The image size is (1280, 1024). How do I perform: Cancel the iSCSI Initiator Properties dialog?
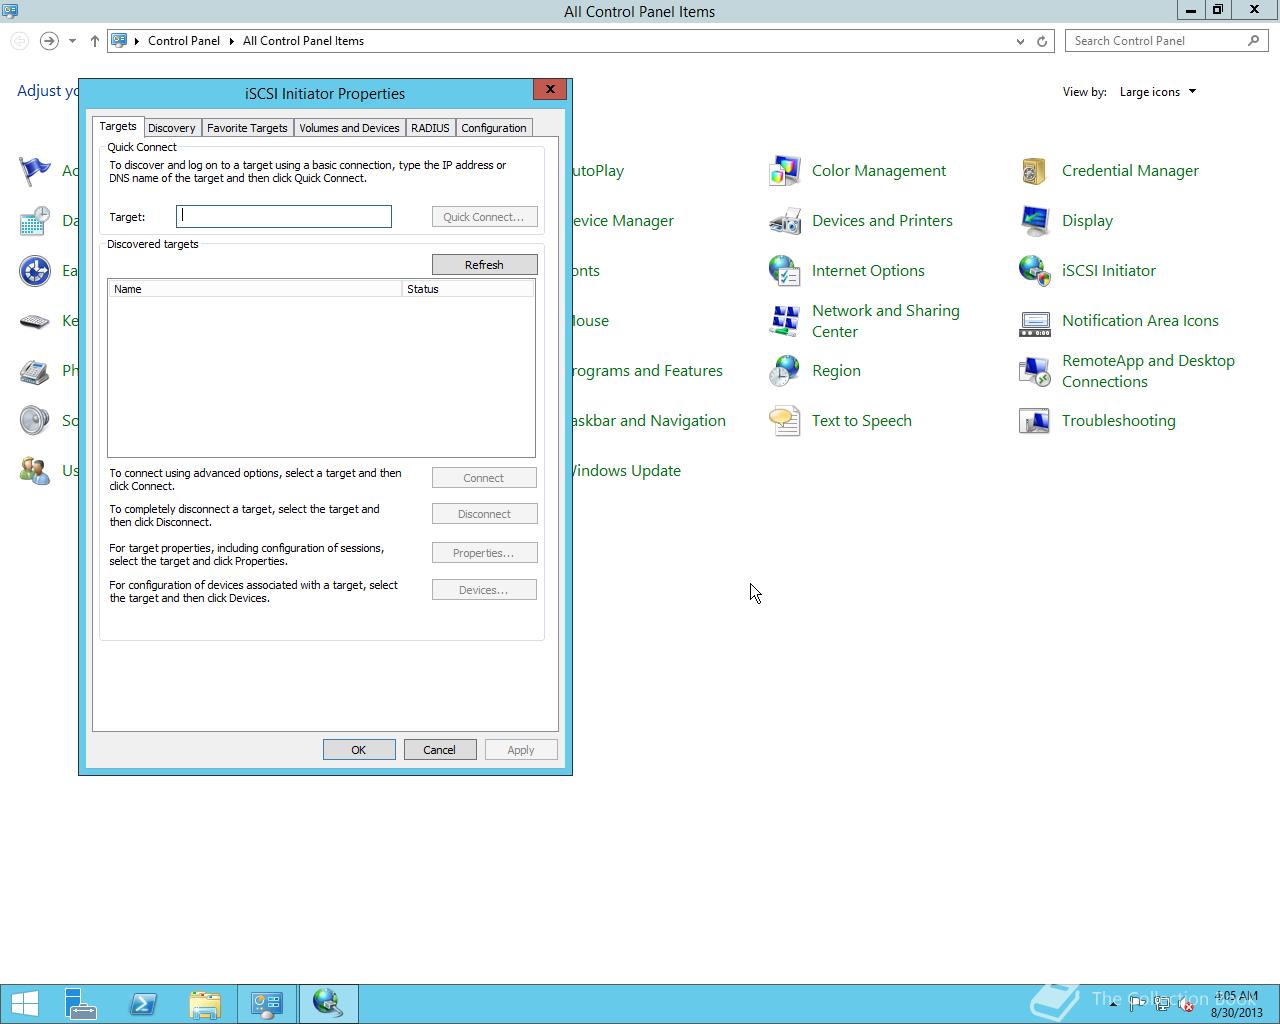tap(439, 750)
